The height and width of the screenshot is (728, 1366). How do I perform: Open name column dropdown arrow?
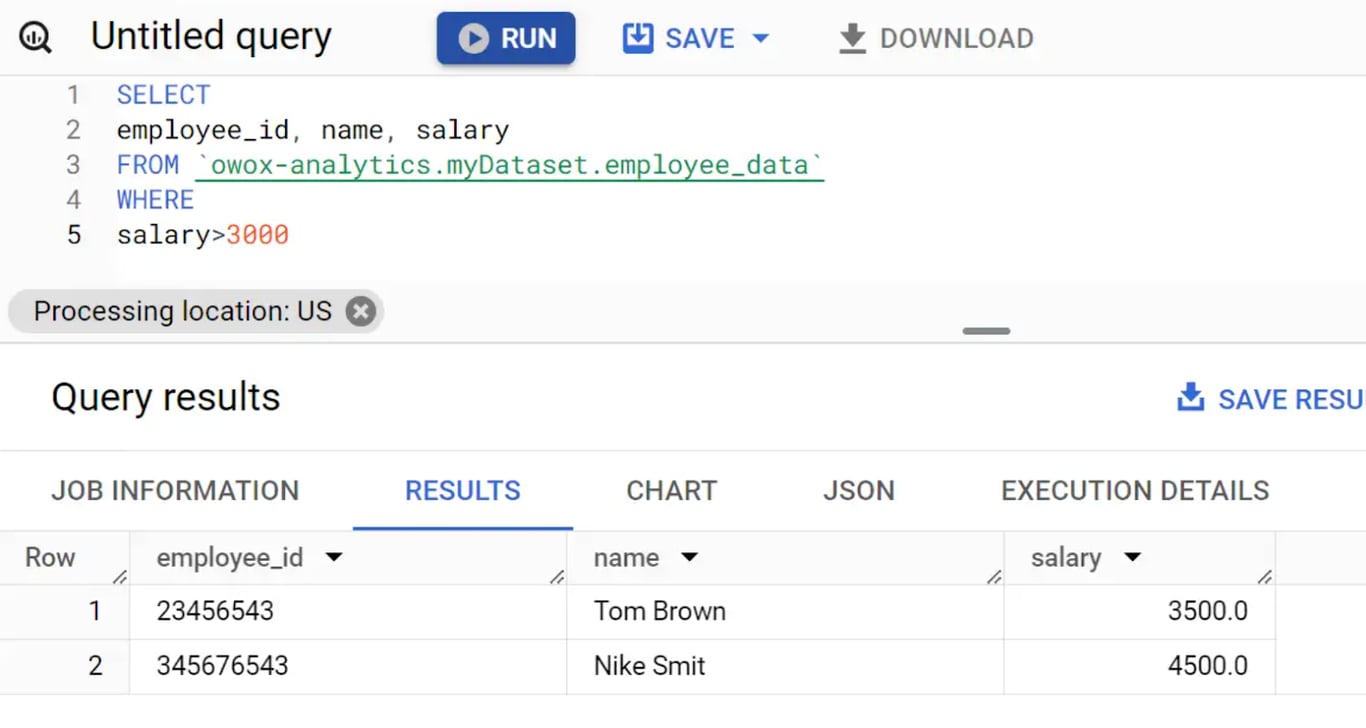coord(689,558)
